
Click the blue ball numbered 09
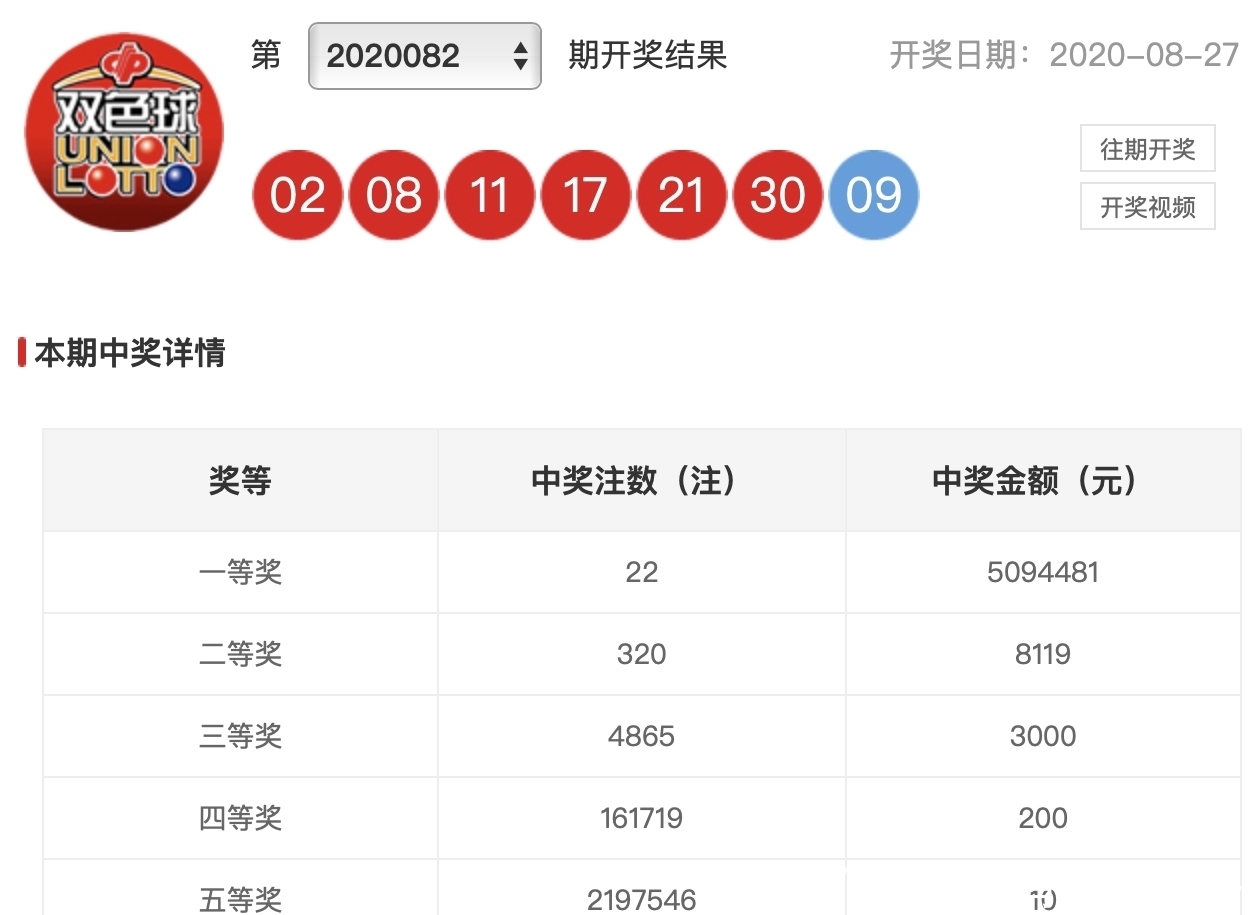pyautogui.click(x=873, y=195)
